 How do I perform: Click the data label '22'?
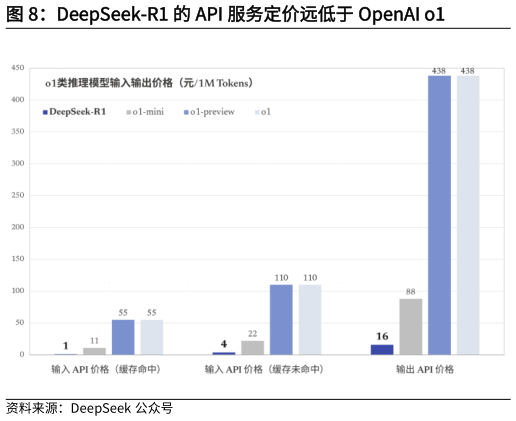[x=253, y=334]
